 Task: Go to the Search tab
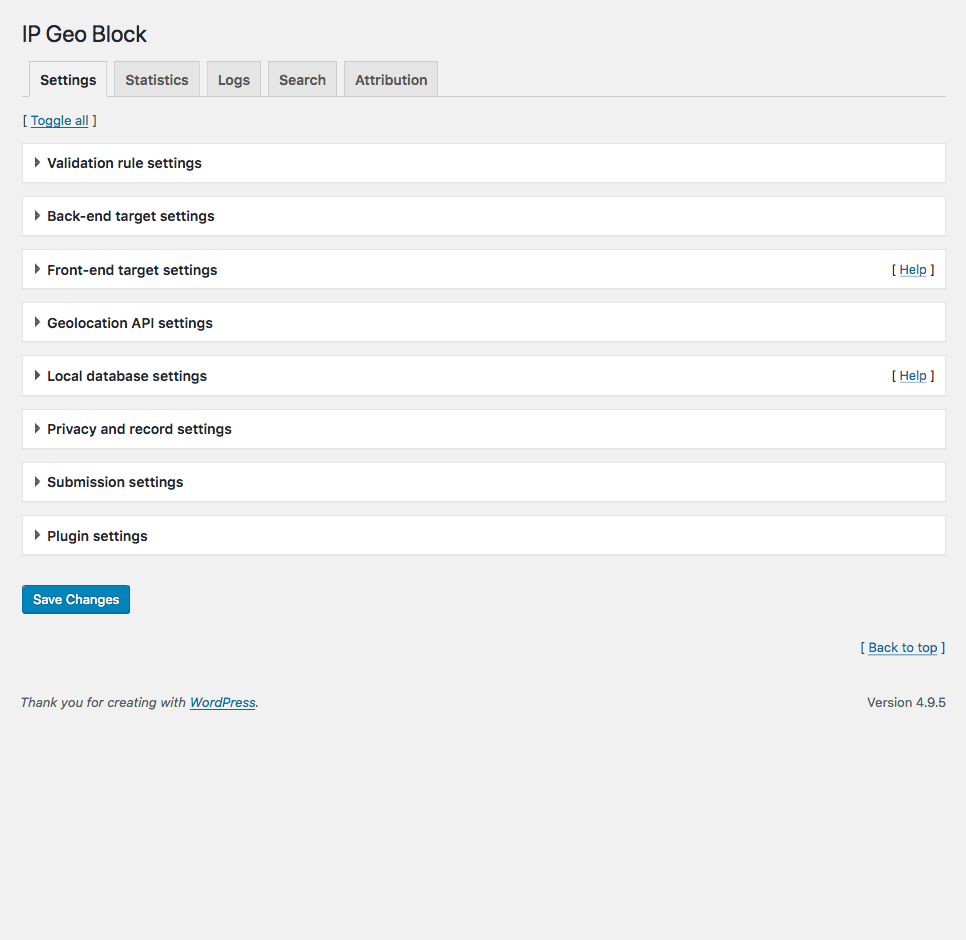[x=302, y=80]
